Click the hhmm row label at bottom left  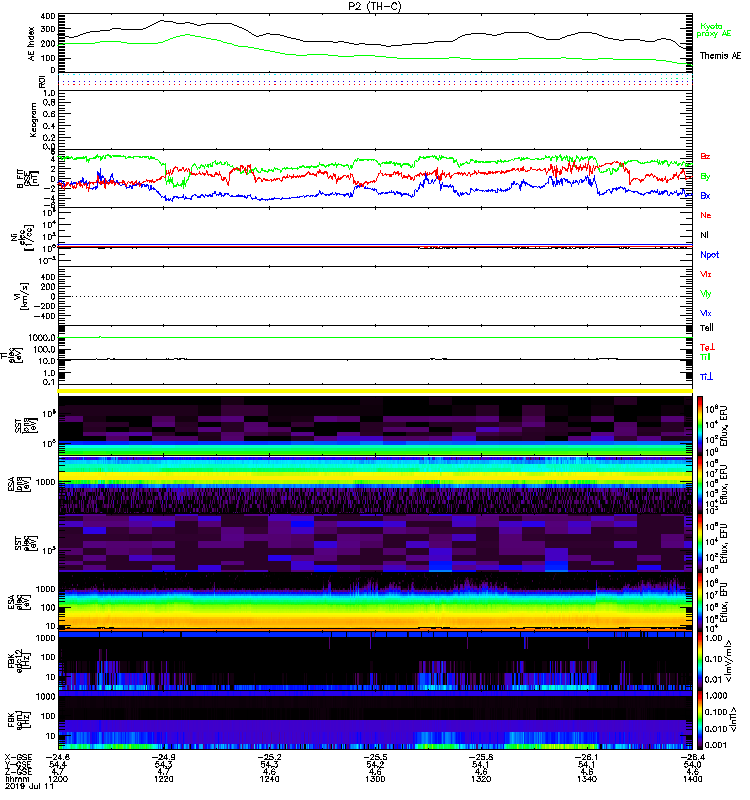[x=15, y=779]
